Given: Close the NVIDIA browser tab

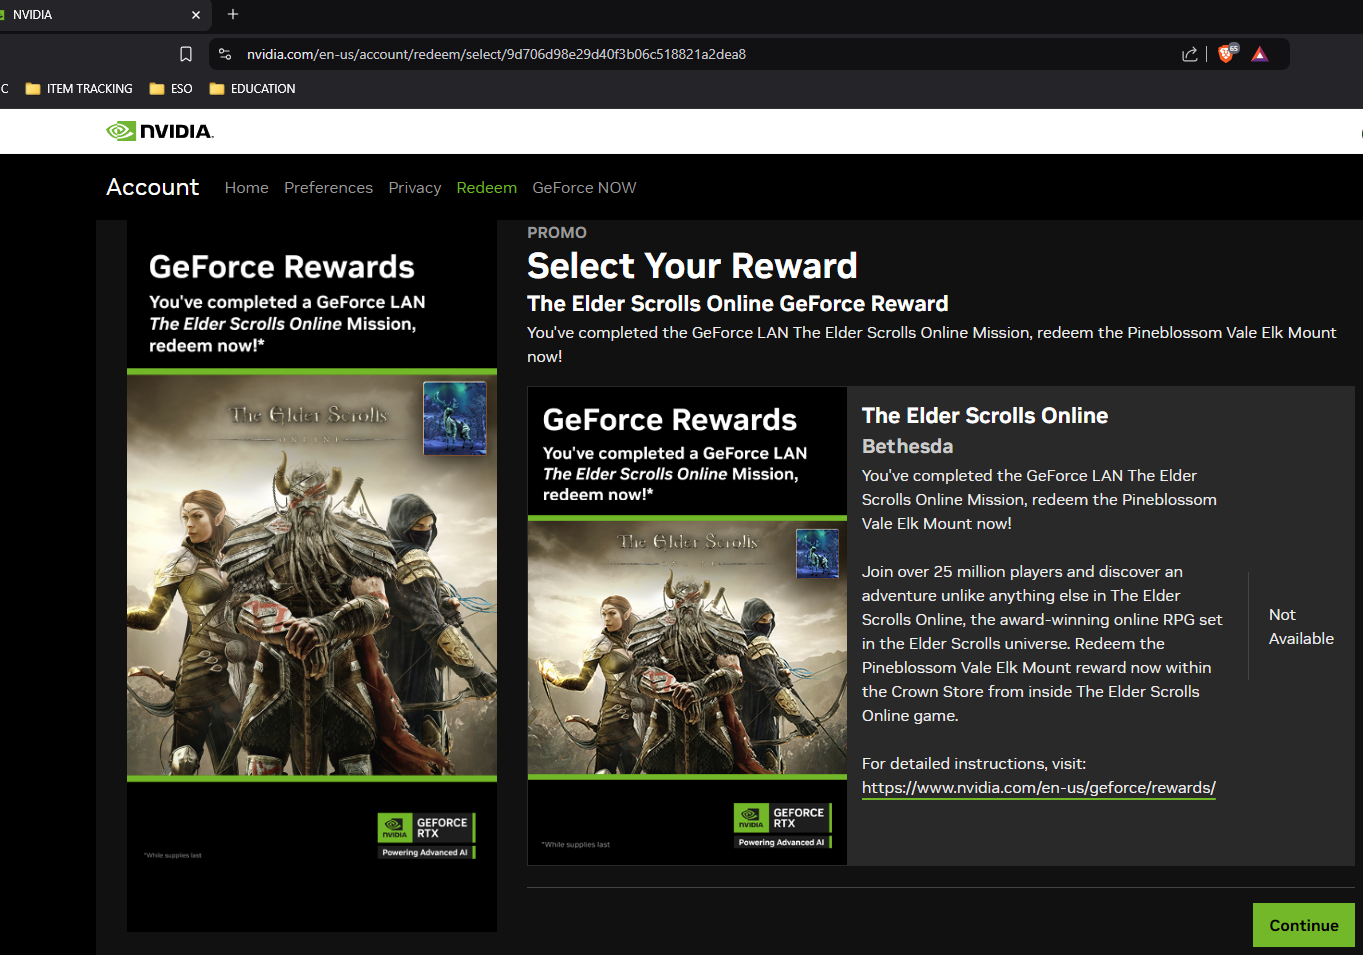Looking at the screenshot, I should [196, 15].
